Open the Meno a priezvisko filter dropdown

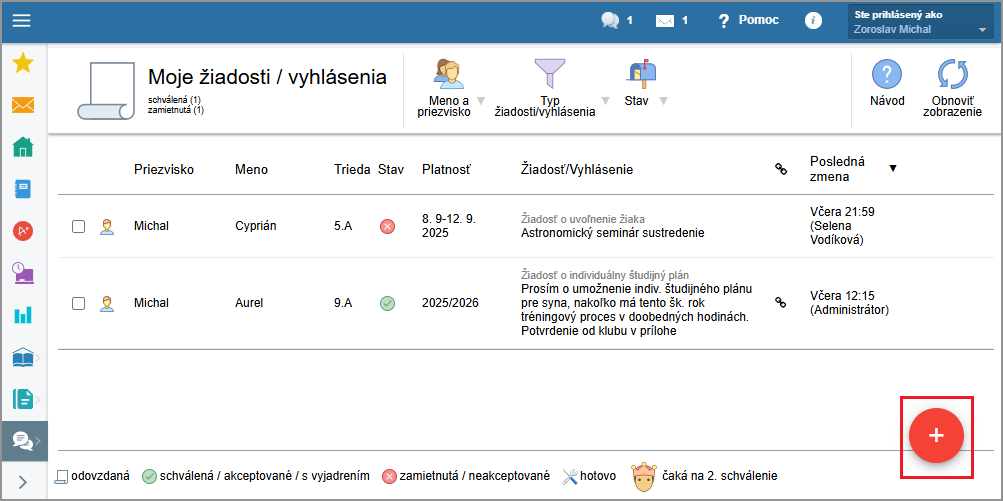449,90
